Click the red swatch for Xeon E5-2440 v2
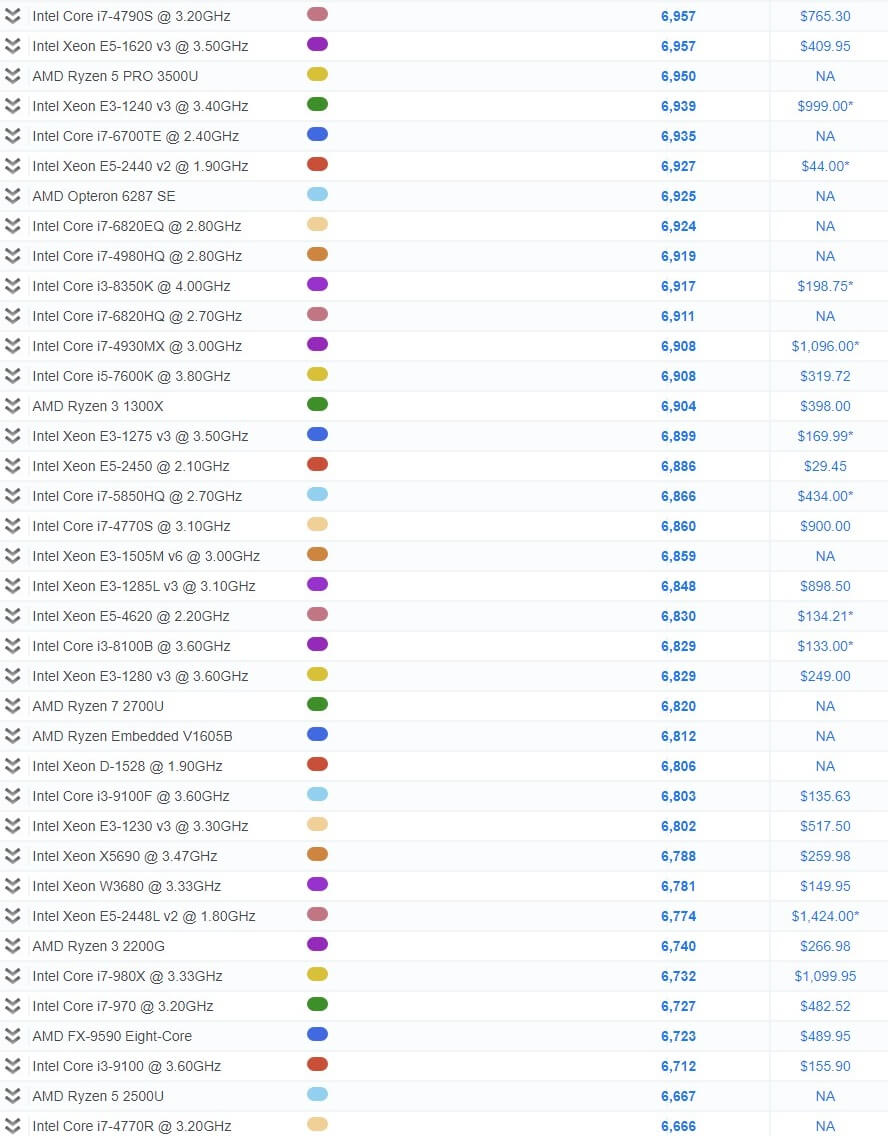 pos(317,164)
